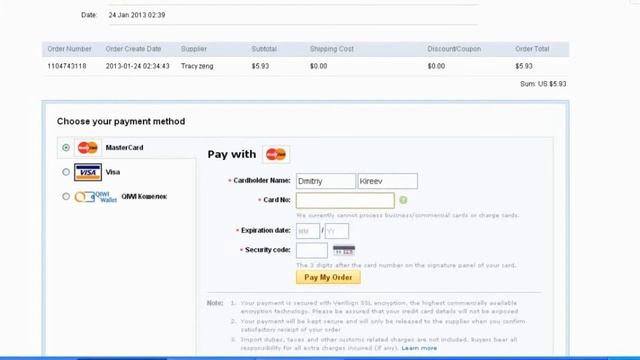Click the Pay My Order button

click(x=328, y=278)
